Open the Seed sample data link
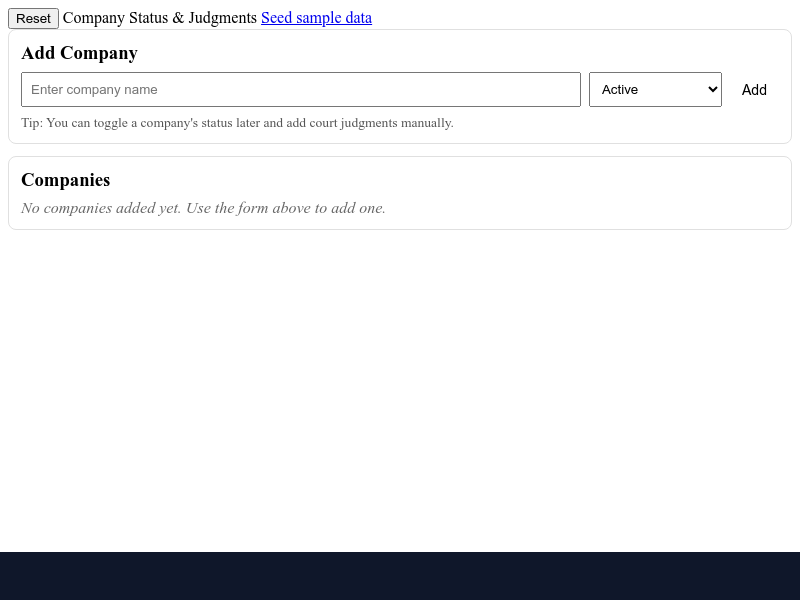This screenshot has width=800, height=600. click(x=316, y=18)
